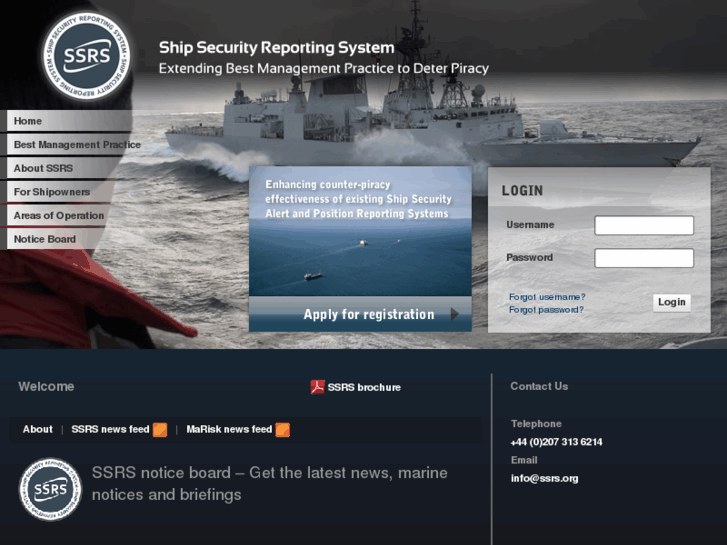Click the SSRS notice board headline text
The height and width of the screenshot is (545, 727).
[269, 484]
